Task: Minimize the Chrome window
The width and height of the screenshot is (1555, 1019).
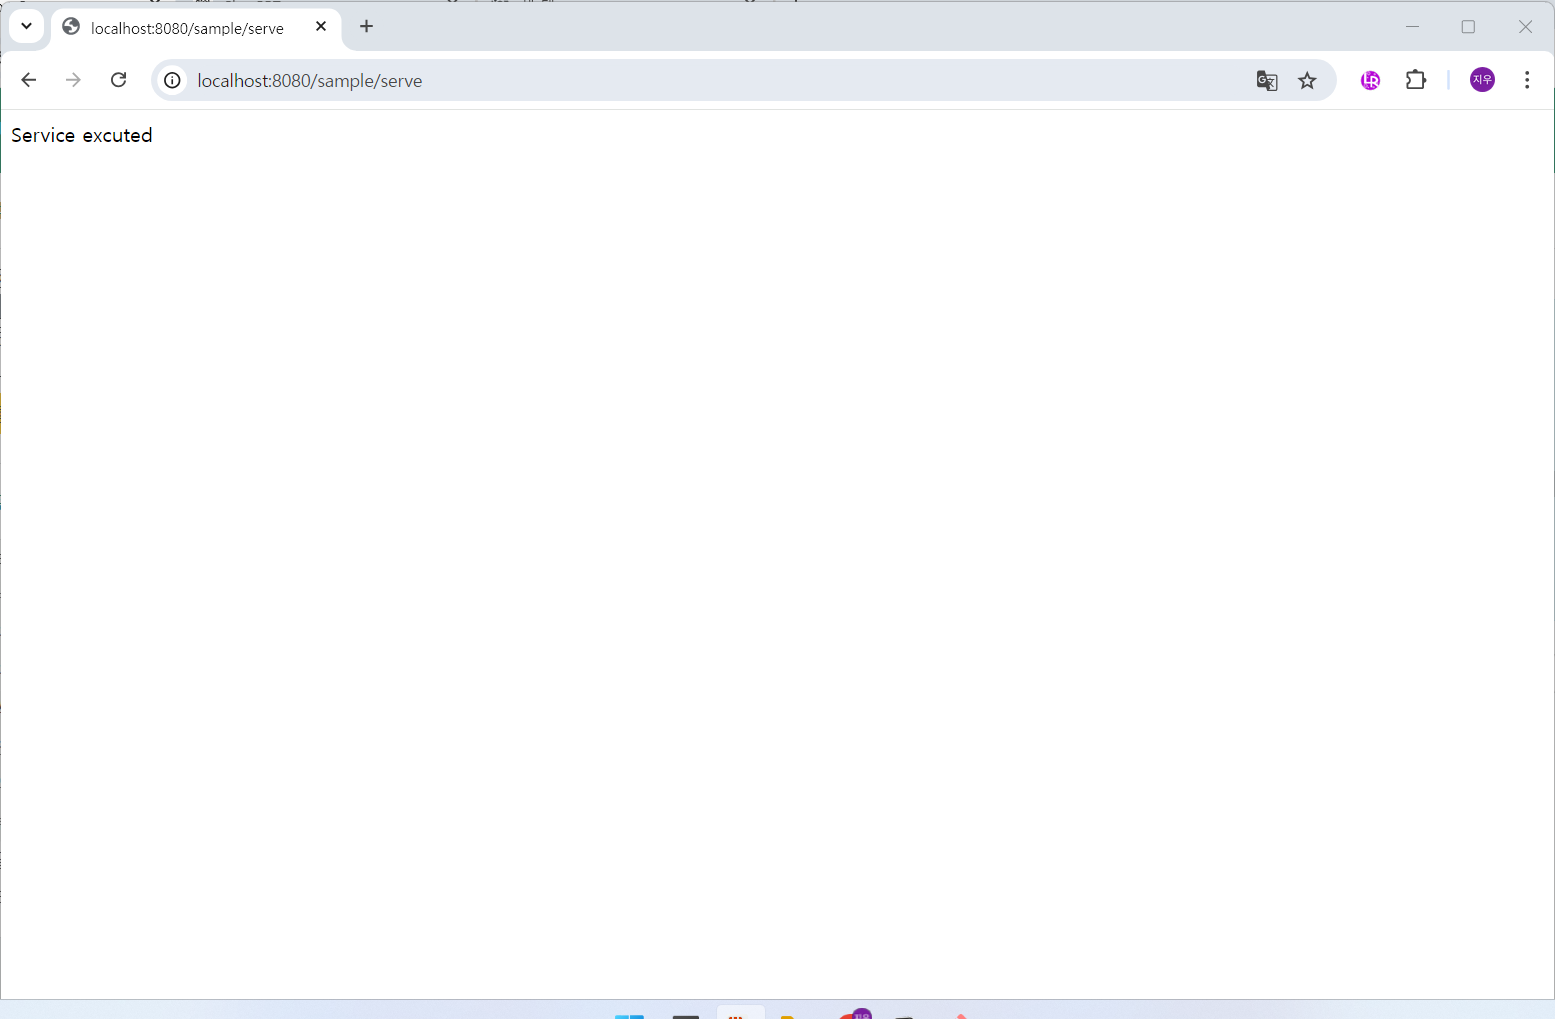Action: (1412, 27)
